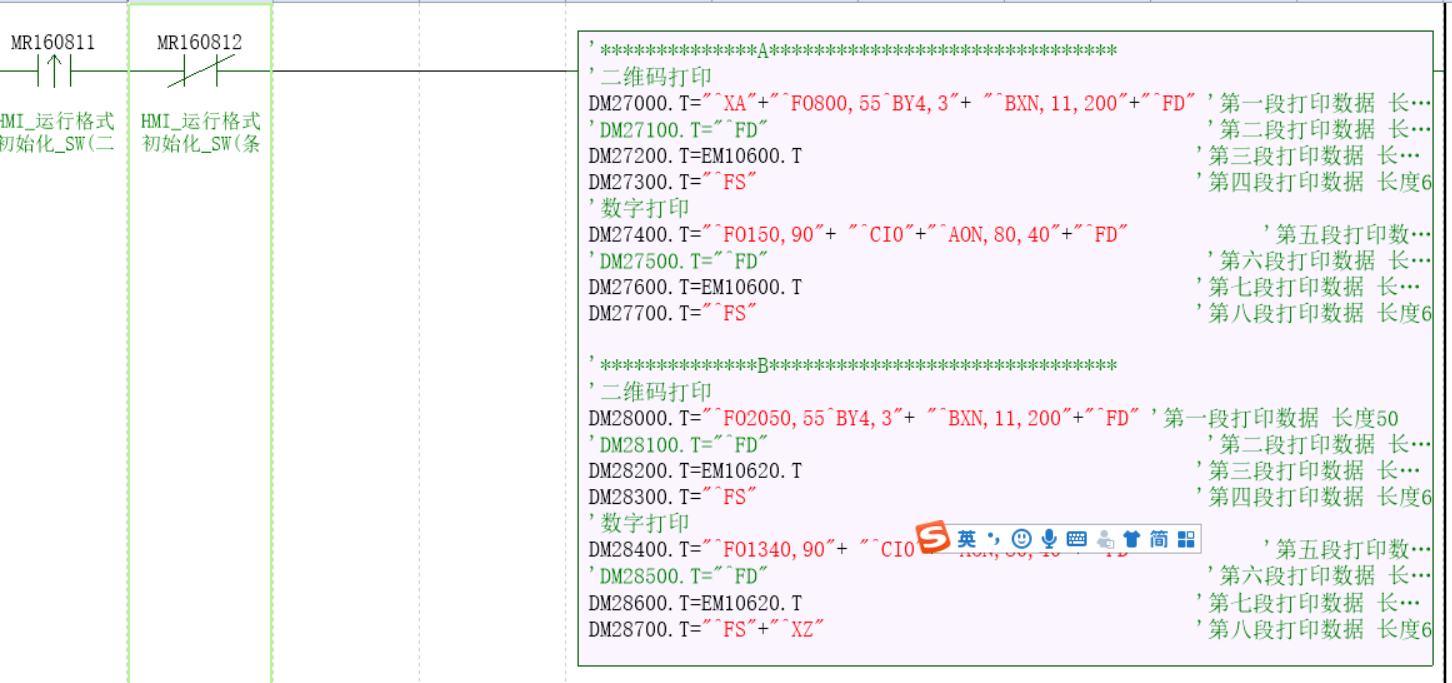Open the four-square toolbox icon

(1186, 539)
